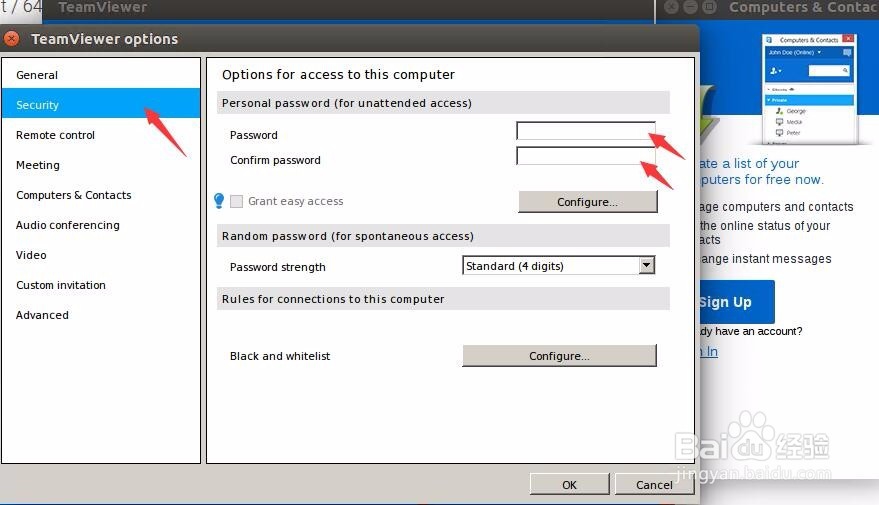Viewport: 879px width, 505px height.
Task: Focus the personal Password field
Action: (585, 131)
